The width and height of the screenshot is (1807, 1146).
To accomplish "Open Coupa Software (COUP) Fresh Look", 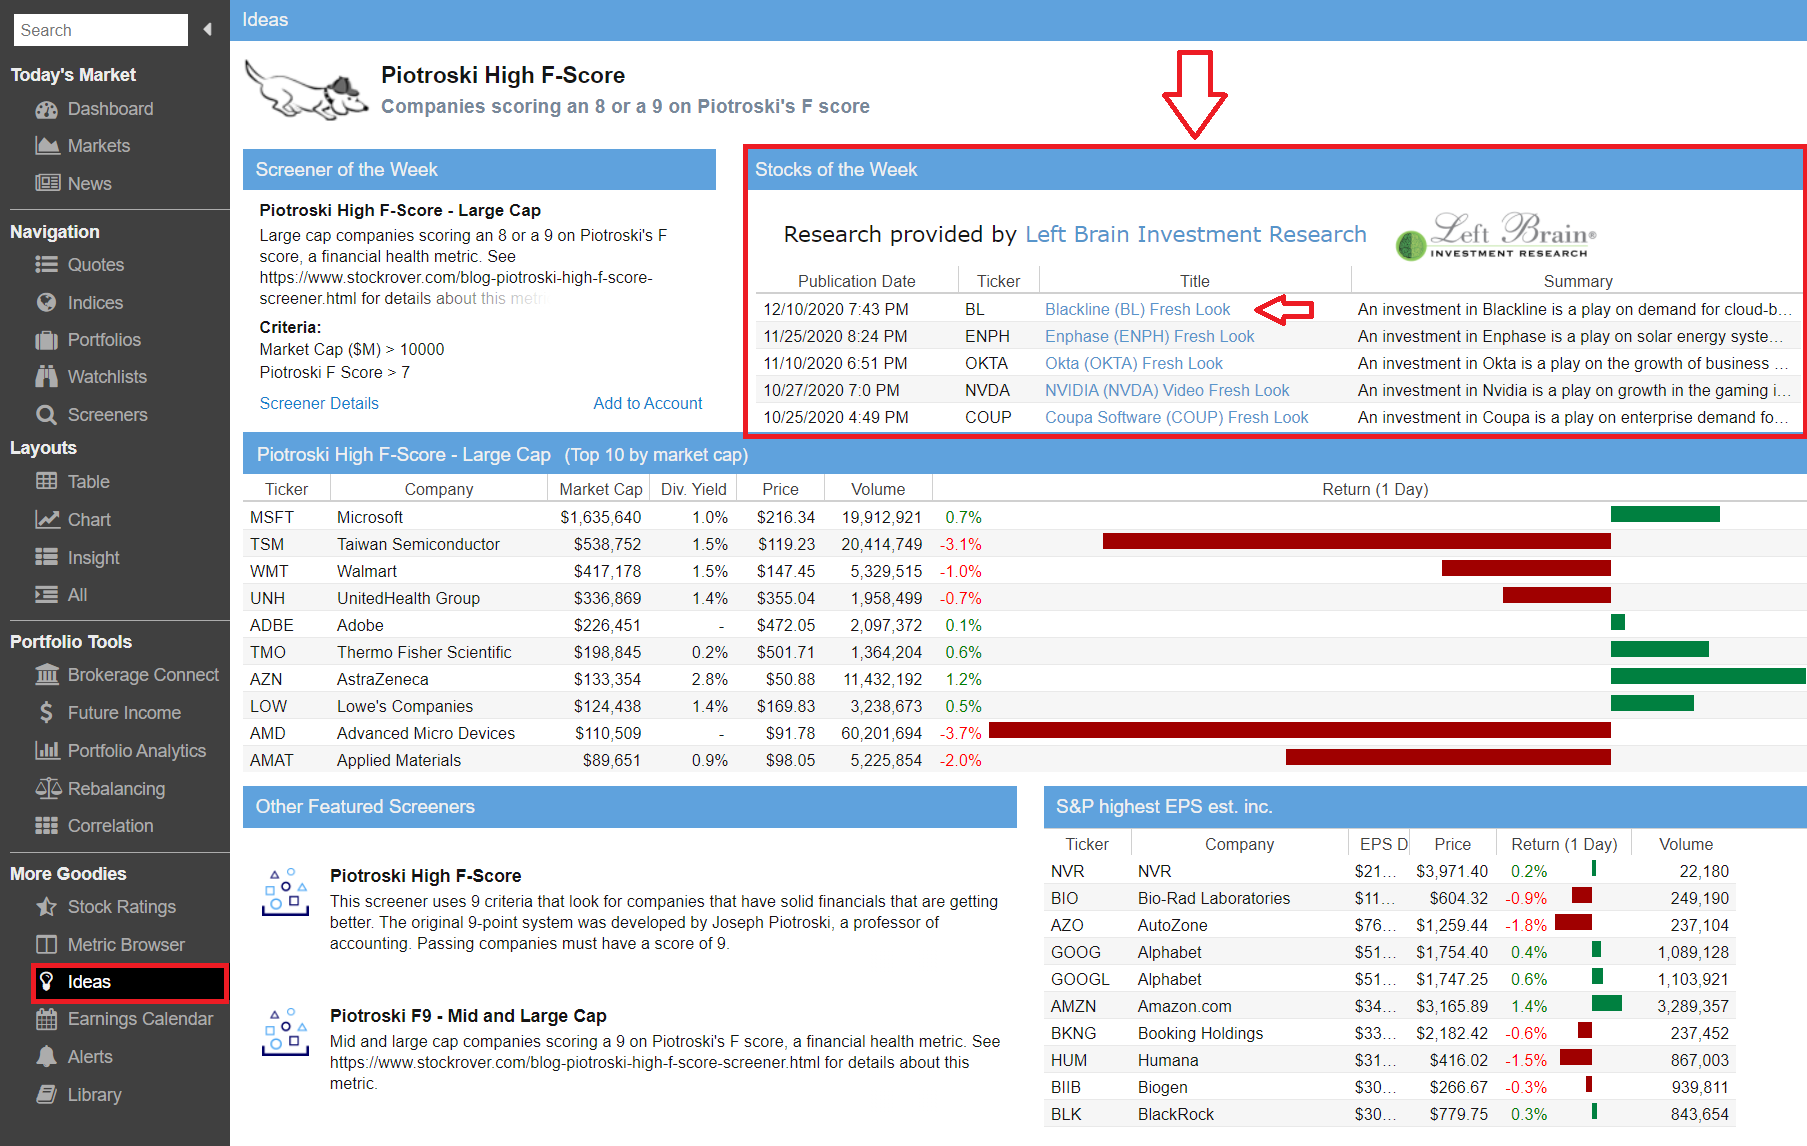I will pos(1177,417).
